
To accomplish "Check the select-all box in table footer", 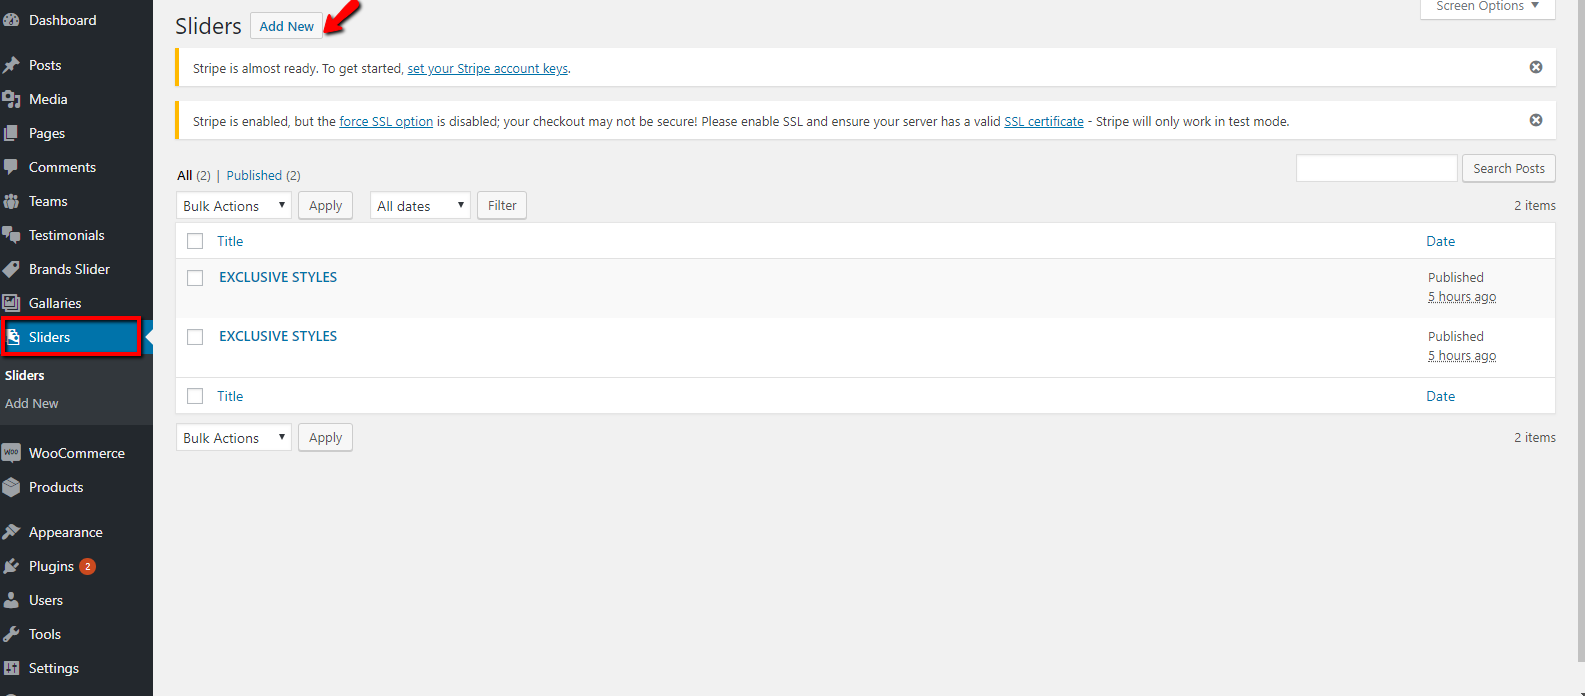I will (x=195, y=396).
